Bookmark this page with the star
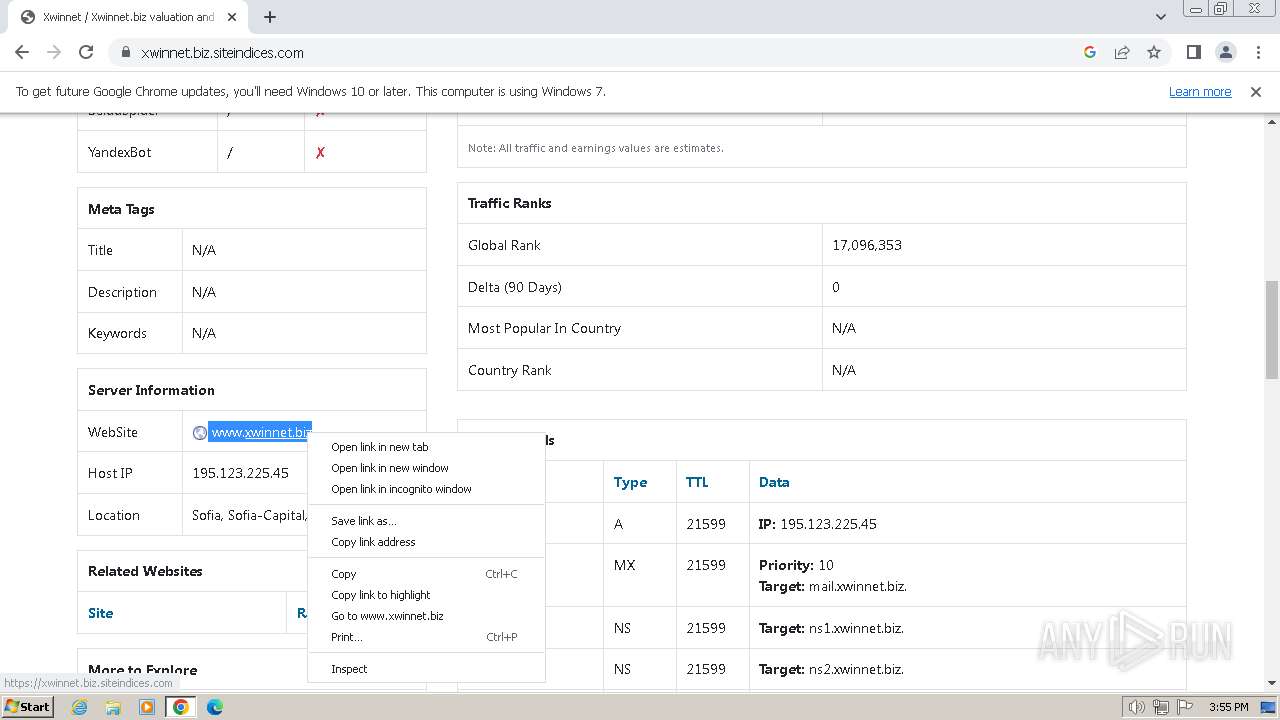 (1154, 52)
